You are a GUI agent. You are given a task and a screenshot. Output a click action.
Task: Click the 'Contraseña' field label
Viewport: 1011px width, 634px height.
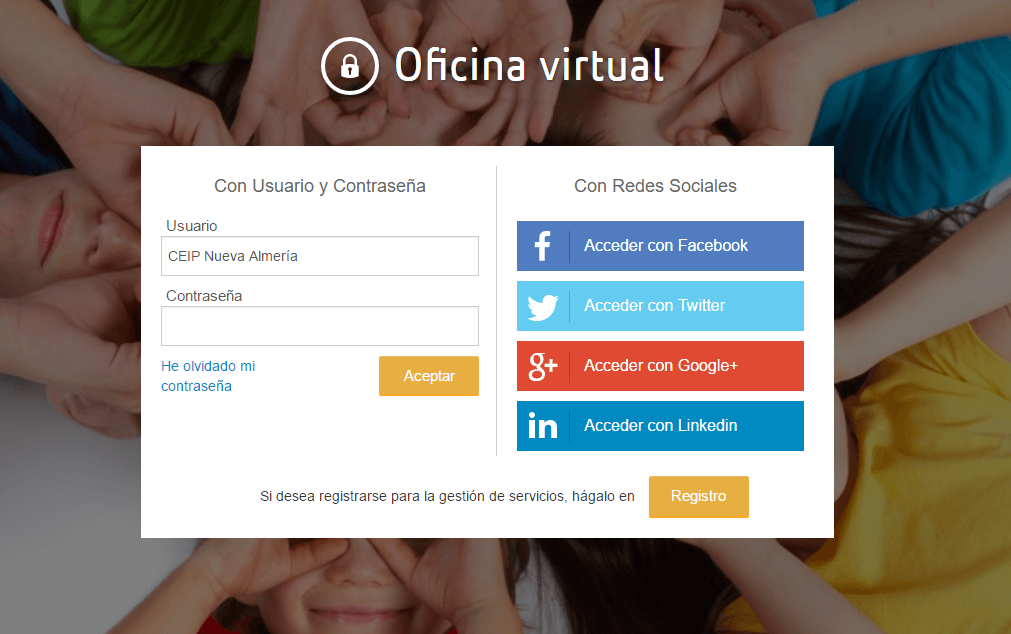(x=204, y=296)
